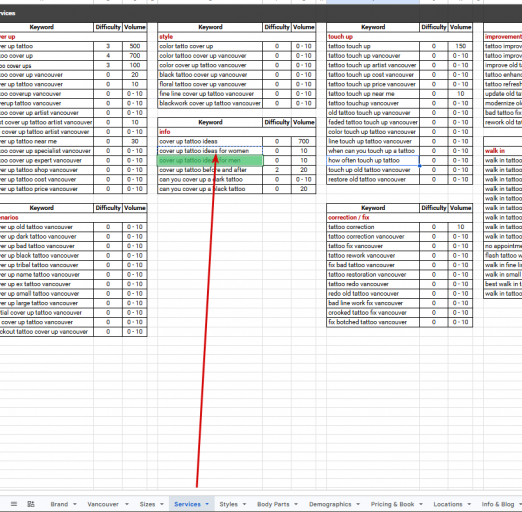
Task: Click cell 'tattoo touchup vancouver'
Action: point(373,103)
